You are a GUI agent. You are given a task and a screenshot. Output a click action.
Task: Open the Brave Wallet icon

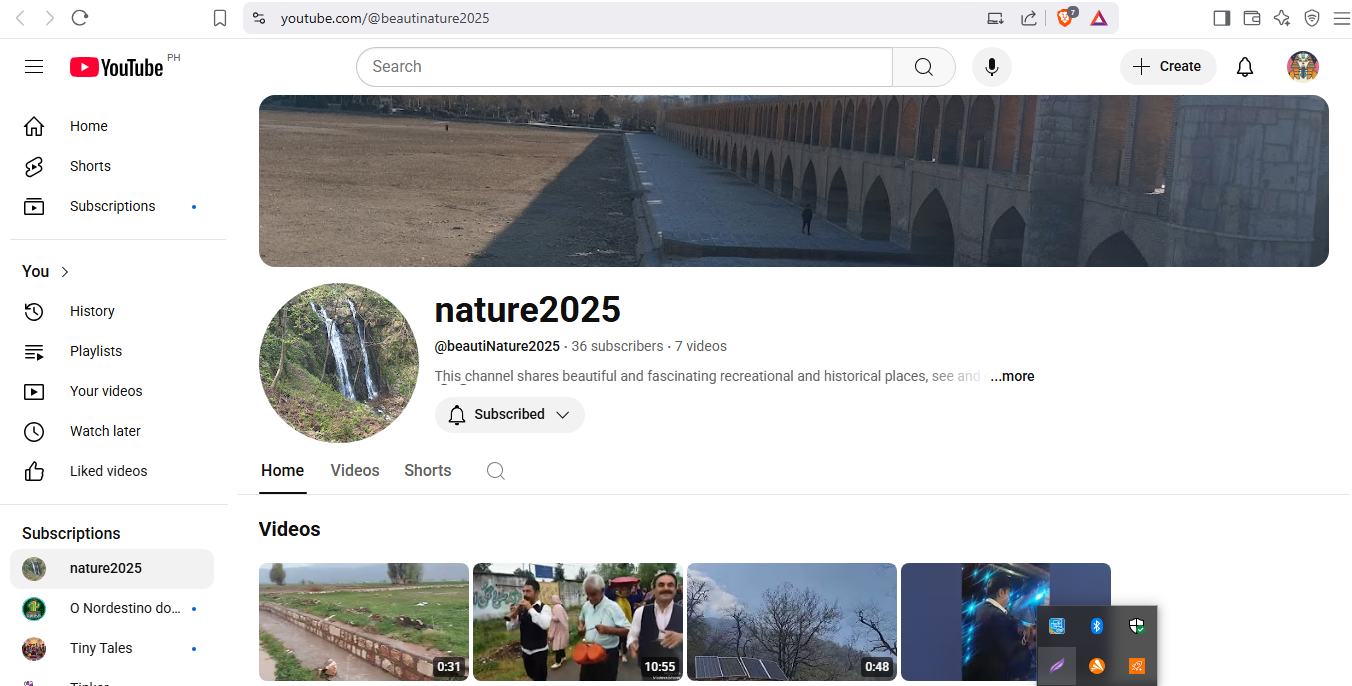(x=1252, y=18)
